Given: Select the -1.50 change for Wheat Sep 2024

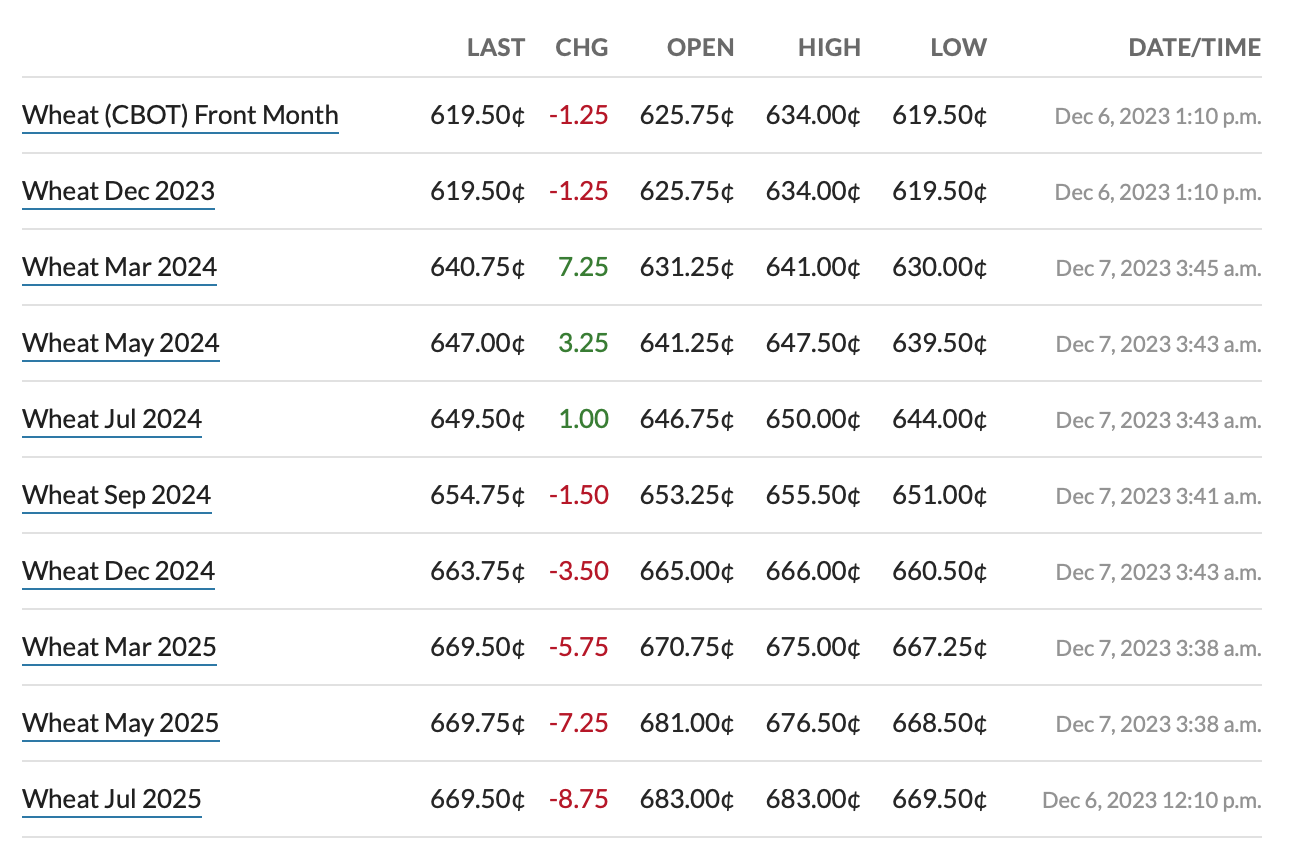Looking at the screenshot, I should [578, 496].
